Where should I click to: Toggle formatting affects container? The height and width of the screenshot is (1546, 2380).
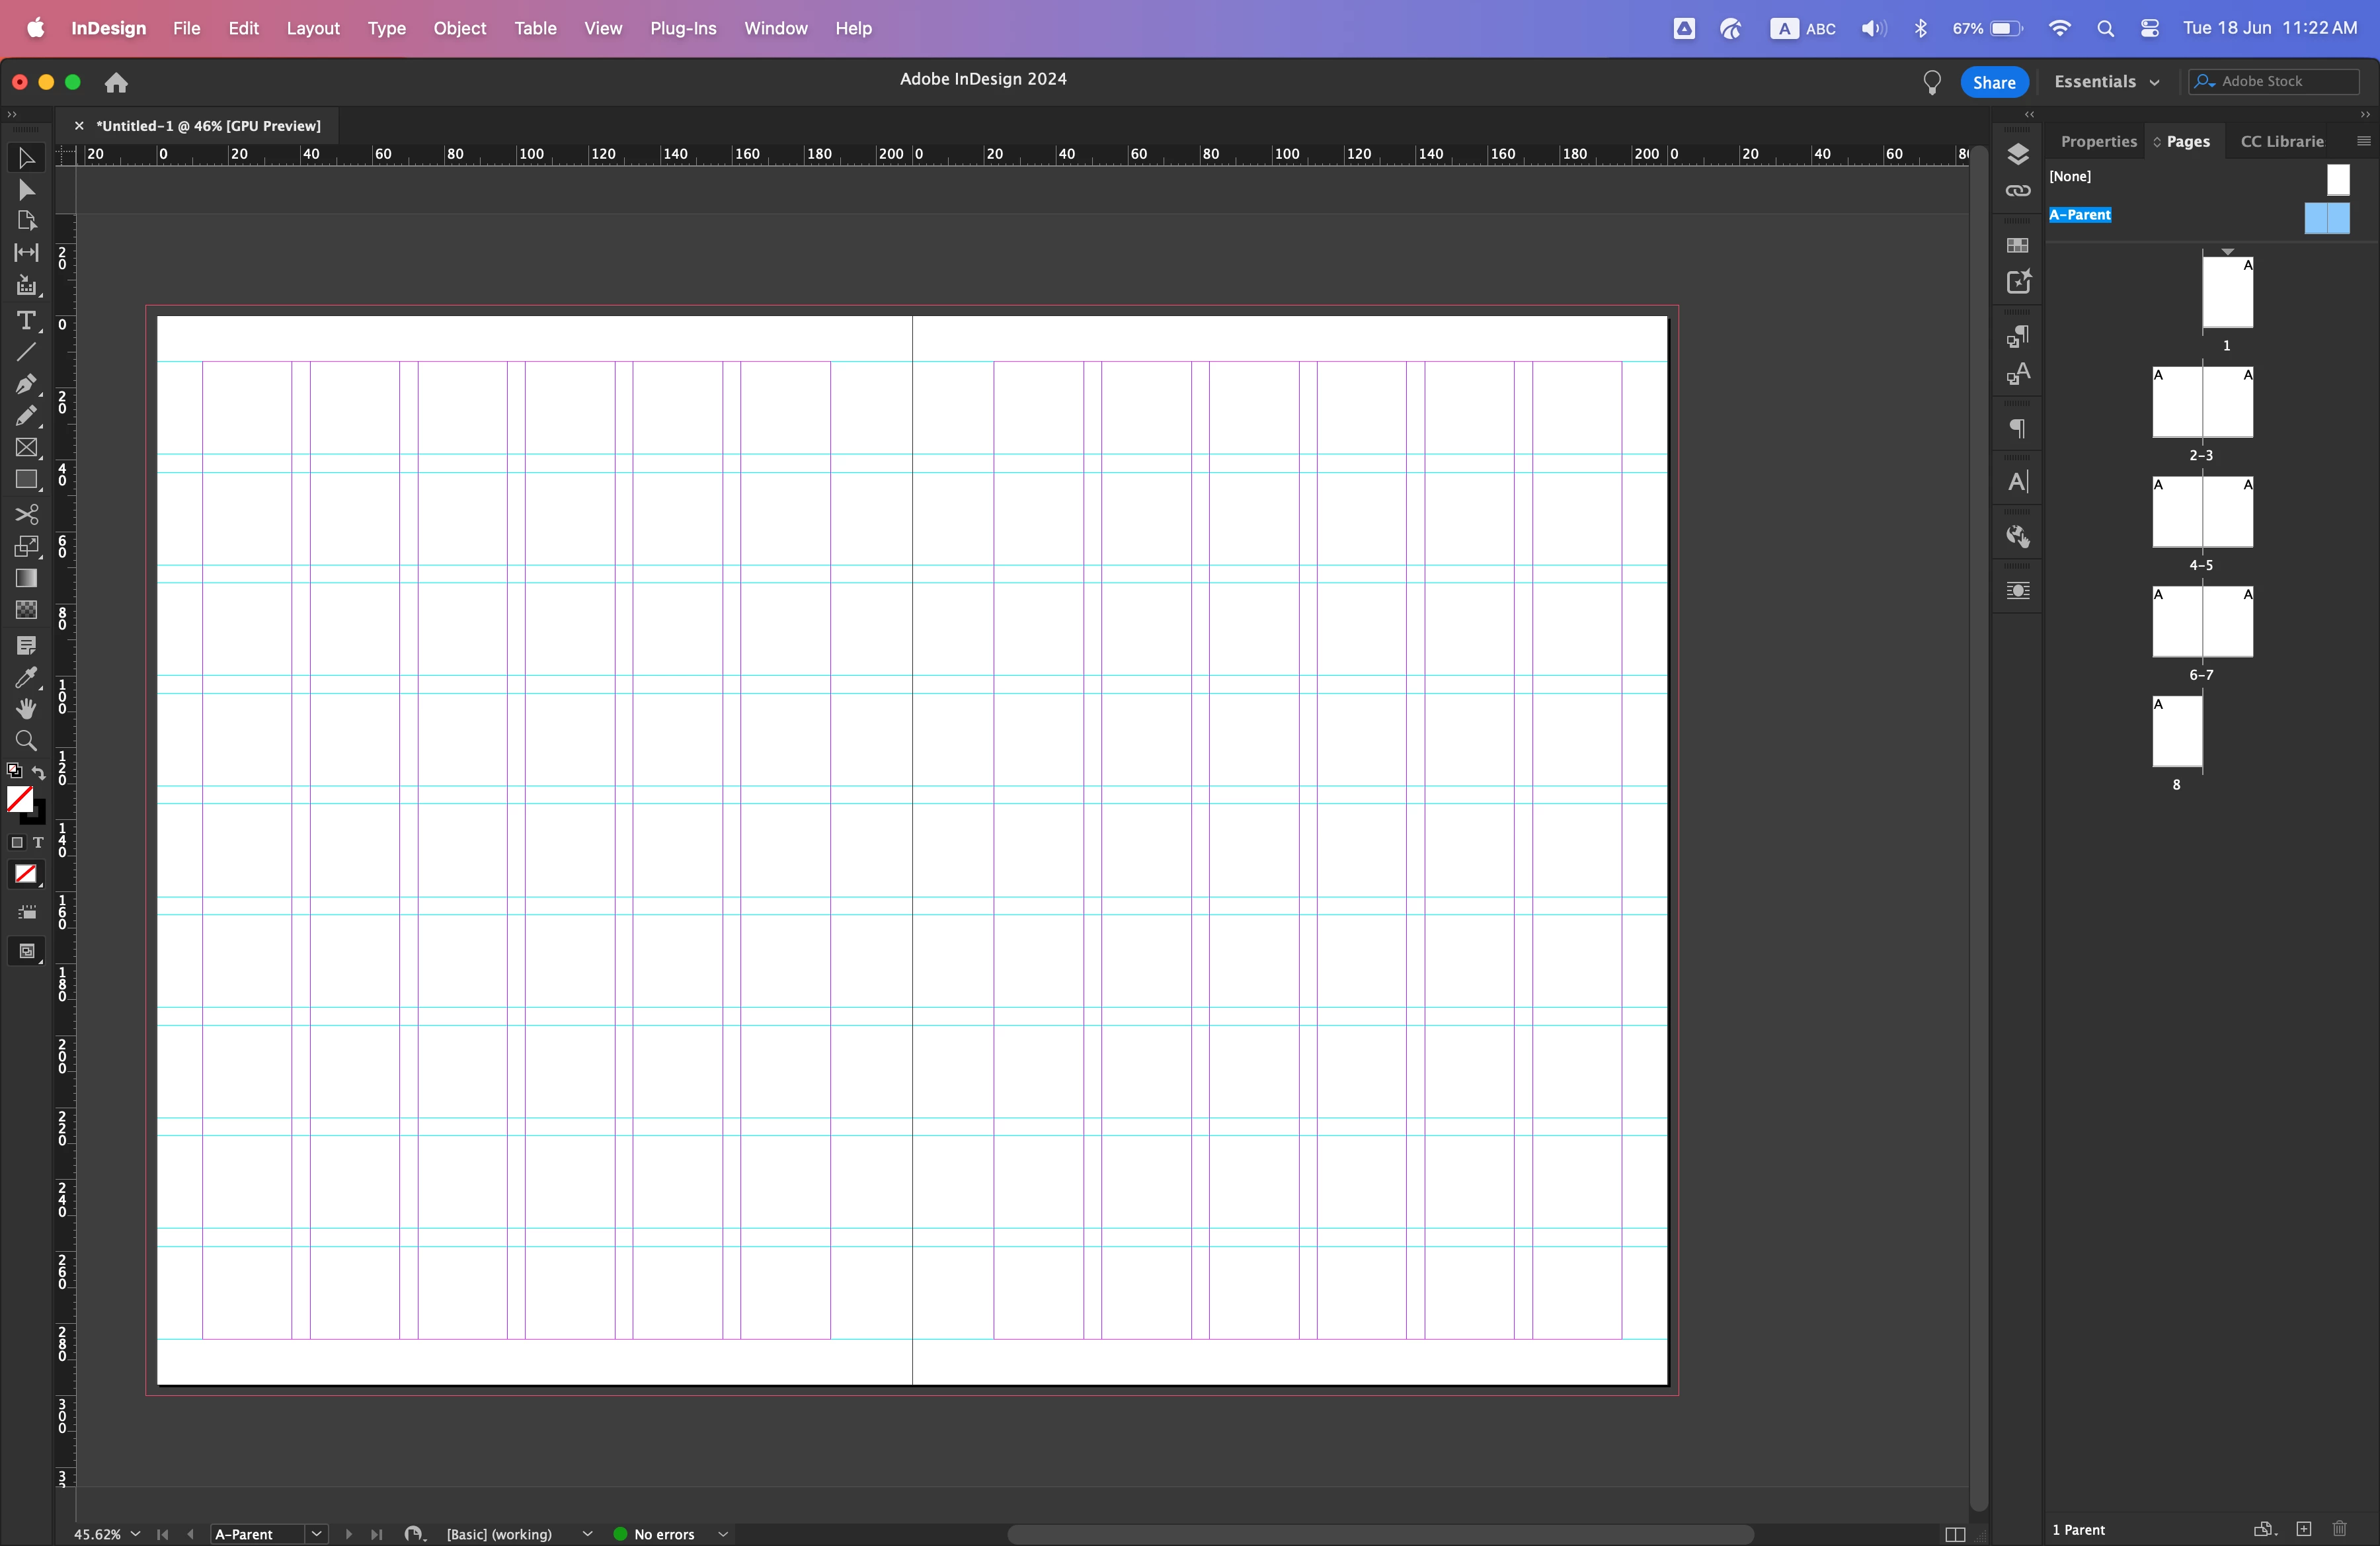click(x=16, y=843)
